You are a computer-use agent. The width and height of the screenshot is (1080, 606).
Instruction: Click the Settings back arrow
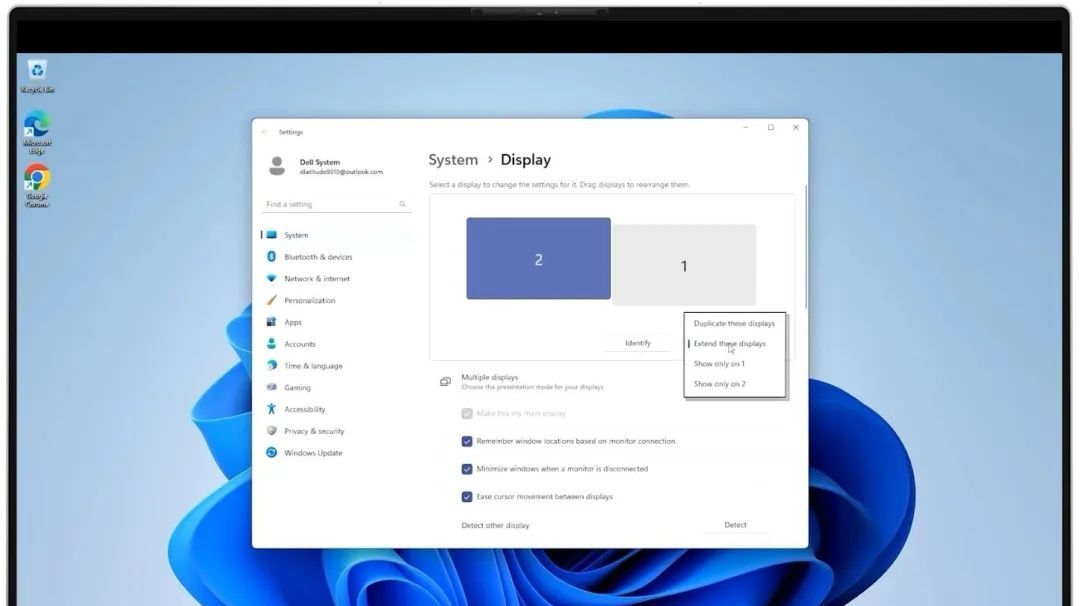coord(264,132)
